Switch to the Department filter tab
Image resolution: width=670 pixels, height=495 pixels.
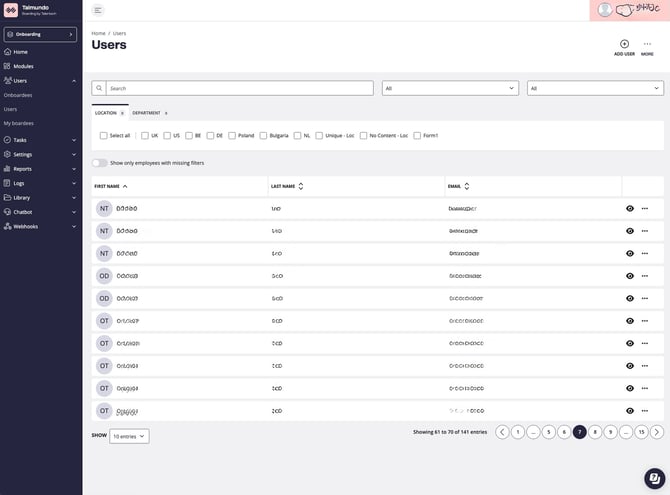pos(150,113)
